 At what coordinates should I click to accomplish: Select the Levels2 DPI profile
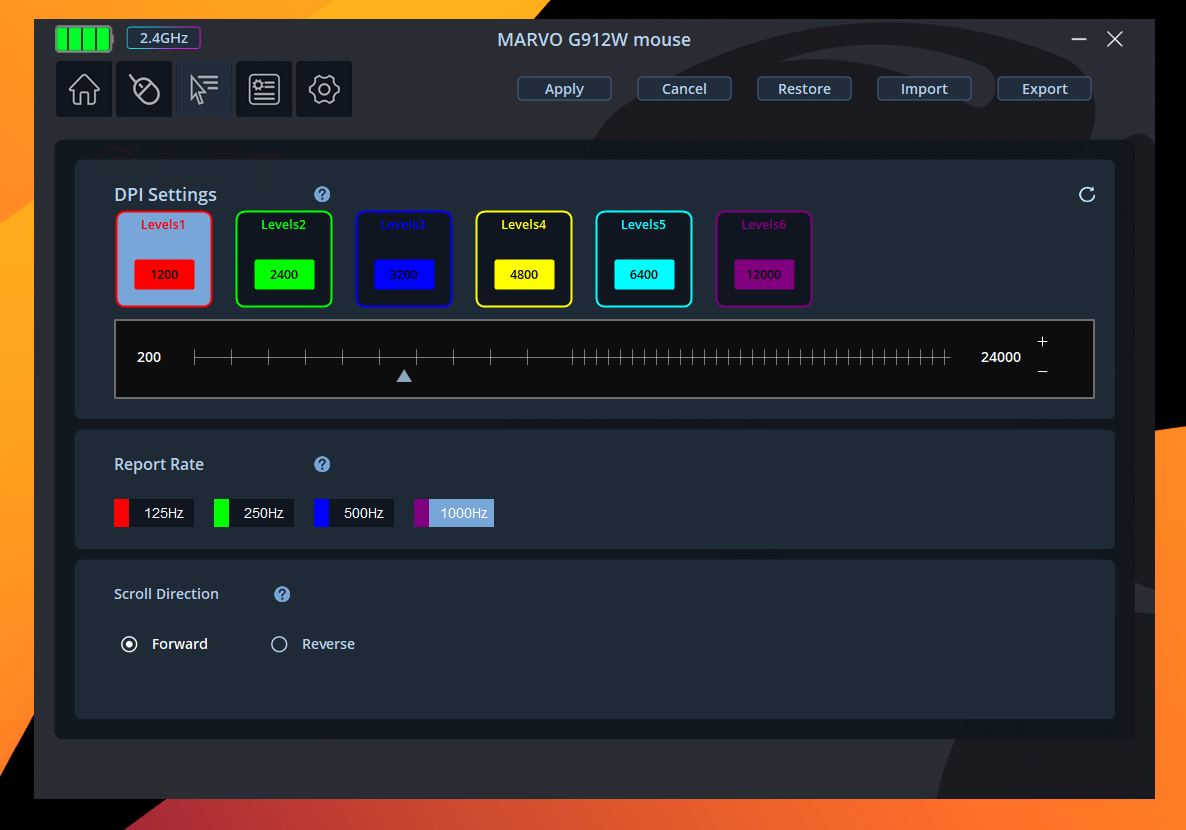click(x=284, y=259)
